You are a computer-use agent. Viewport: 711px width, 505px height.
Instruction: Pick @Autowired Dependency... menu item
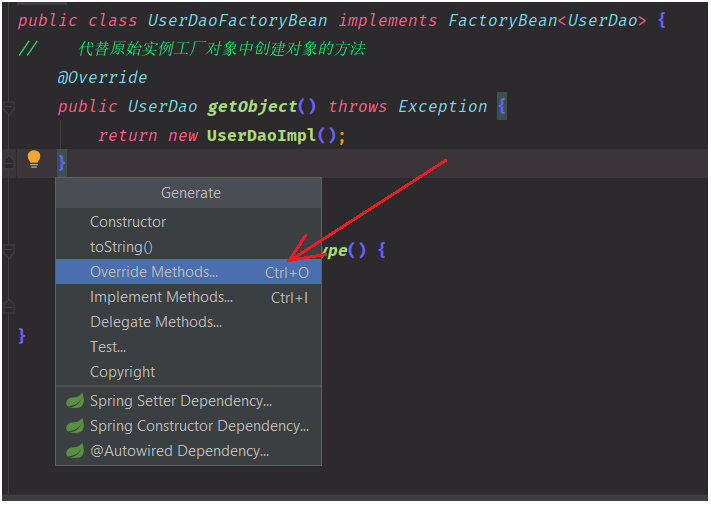pyautogui.click(x=188, y=451)
